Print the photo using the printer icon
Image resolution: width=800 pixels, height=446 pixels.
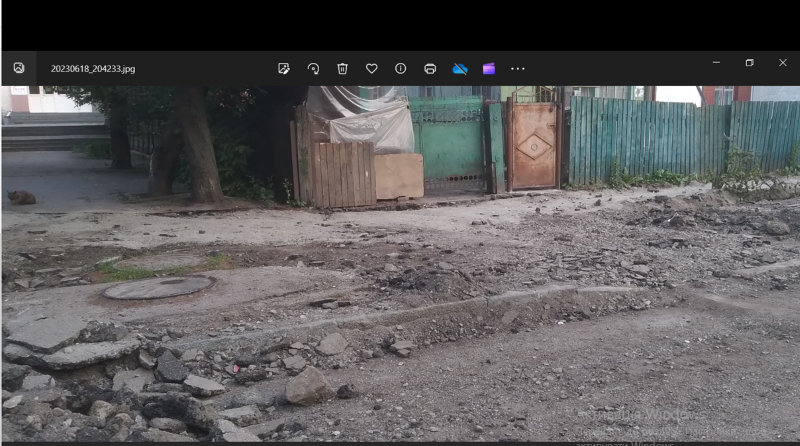[430, 68]
